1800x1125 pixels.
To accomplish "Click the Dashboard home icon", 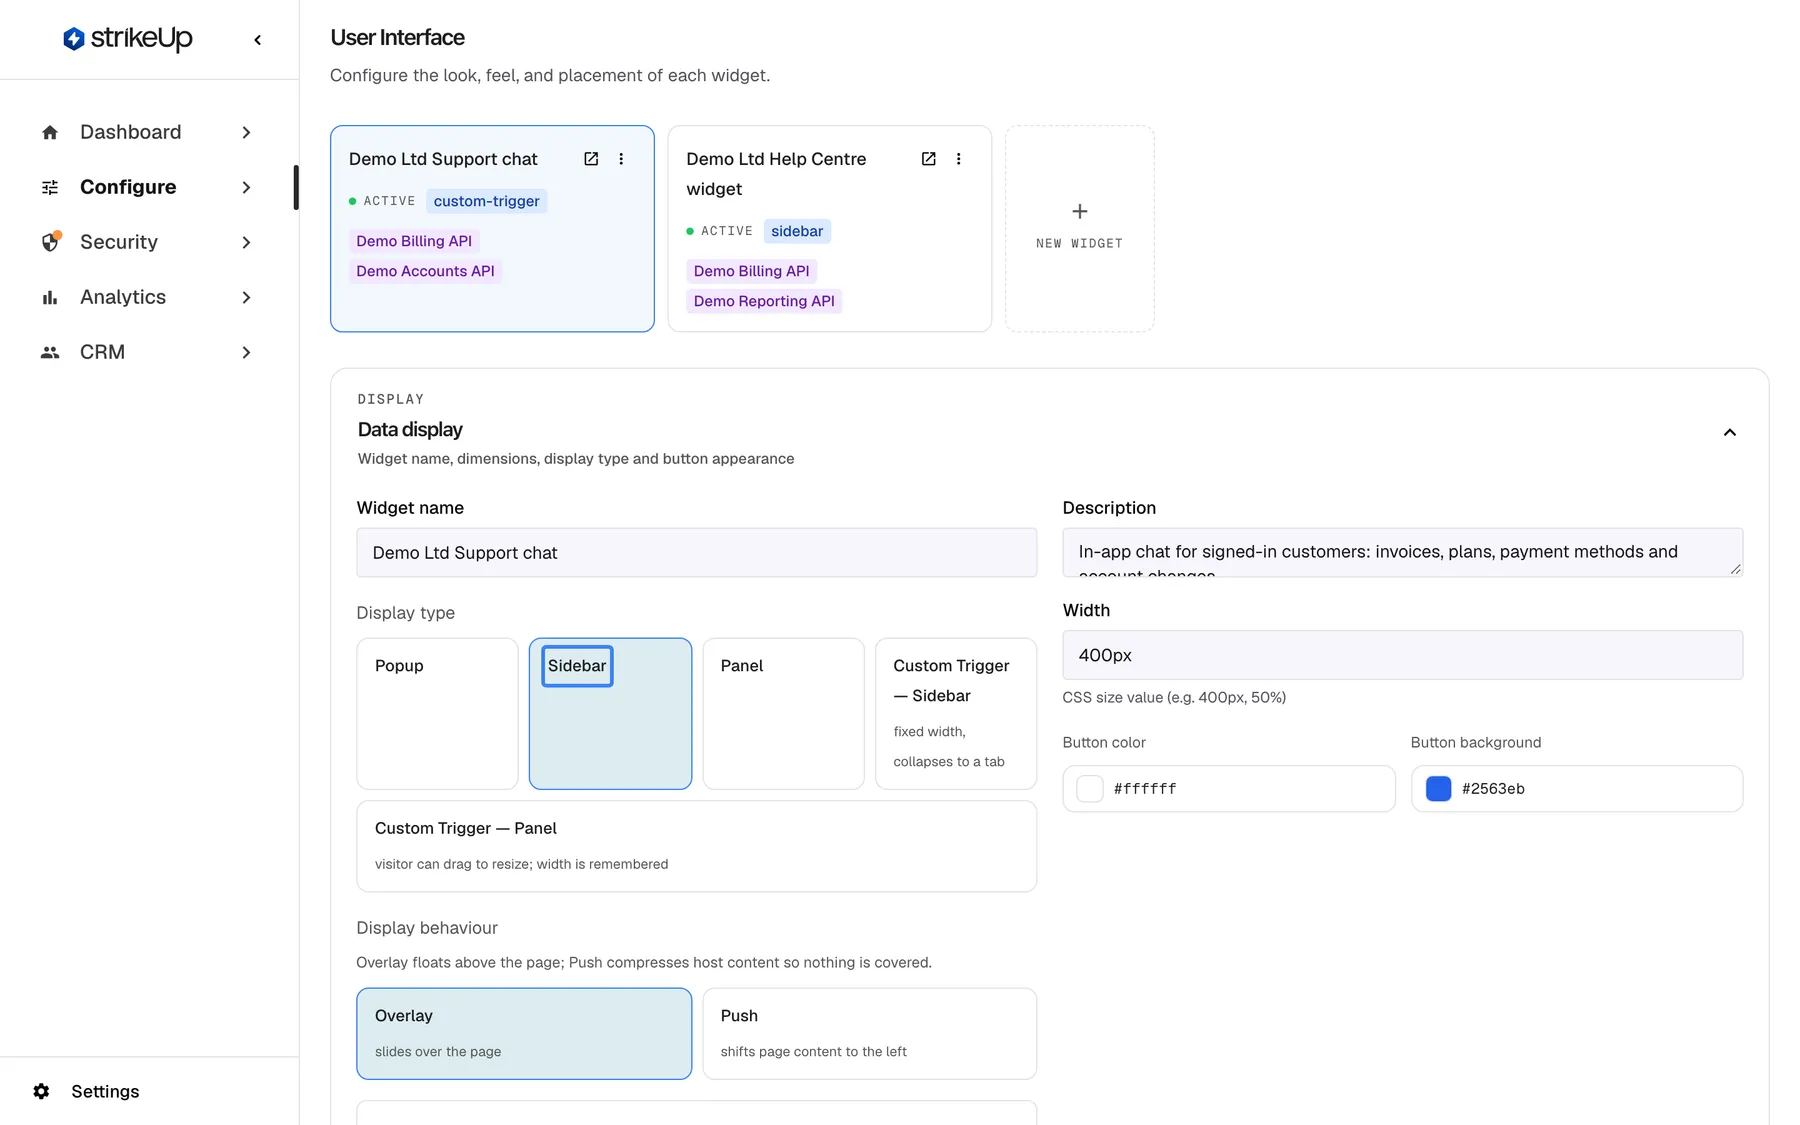I will [x=50, y=132].
